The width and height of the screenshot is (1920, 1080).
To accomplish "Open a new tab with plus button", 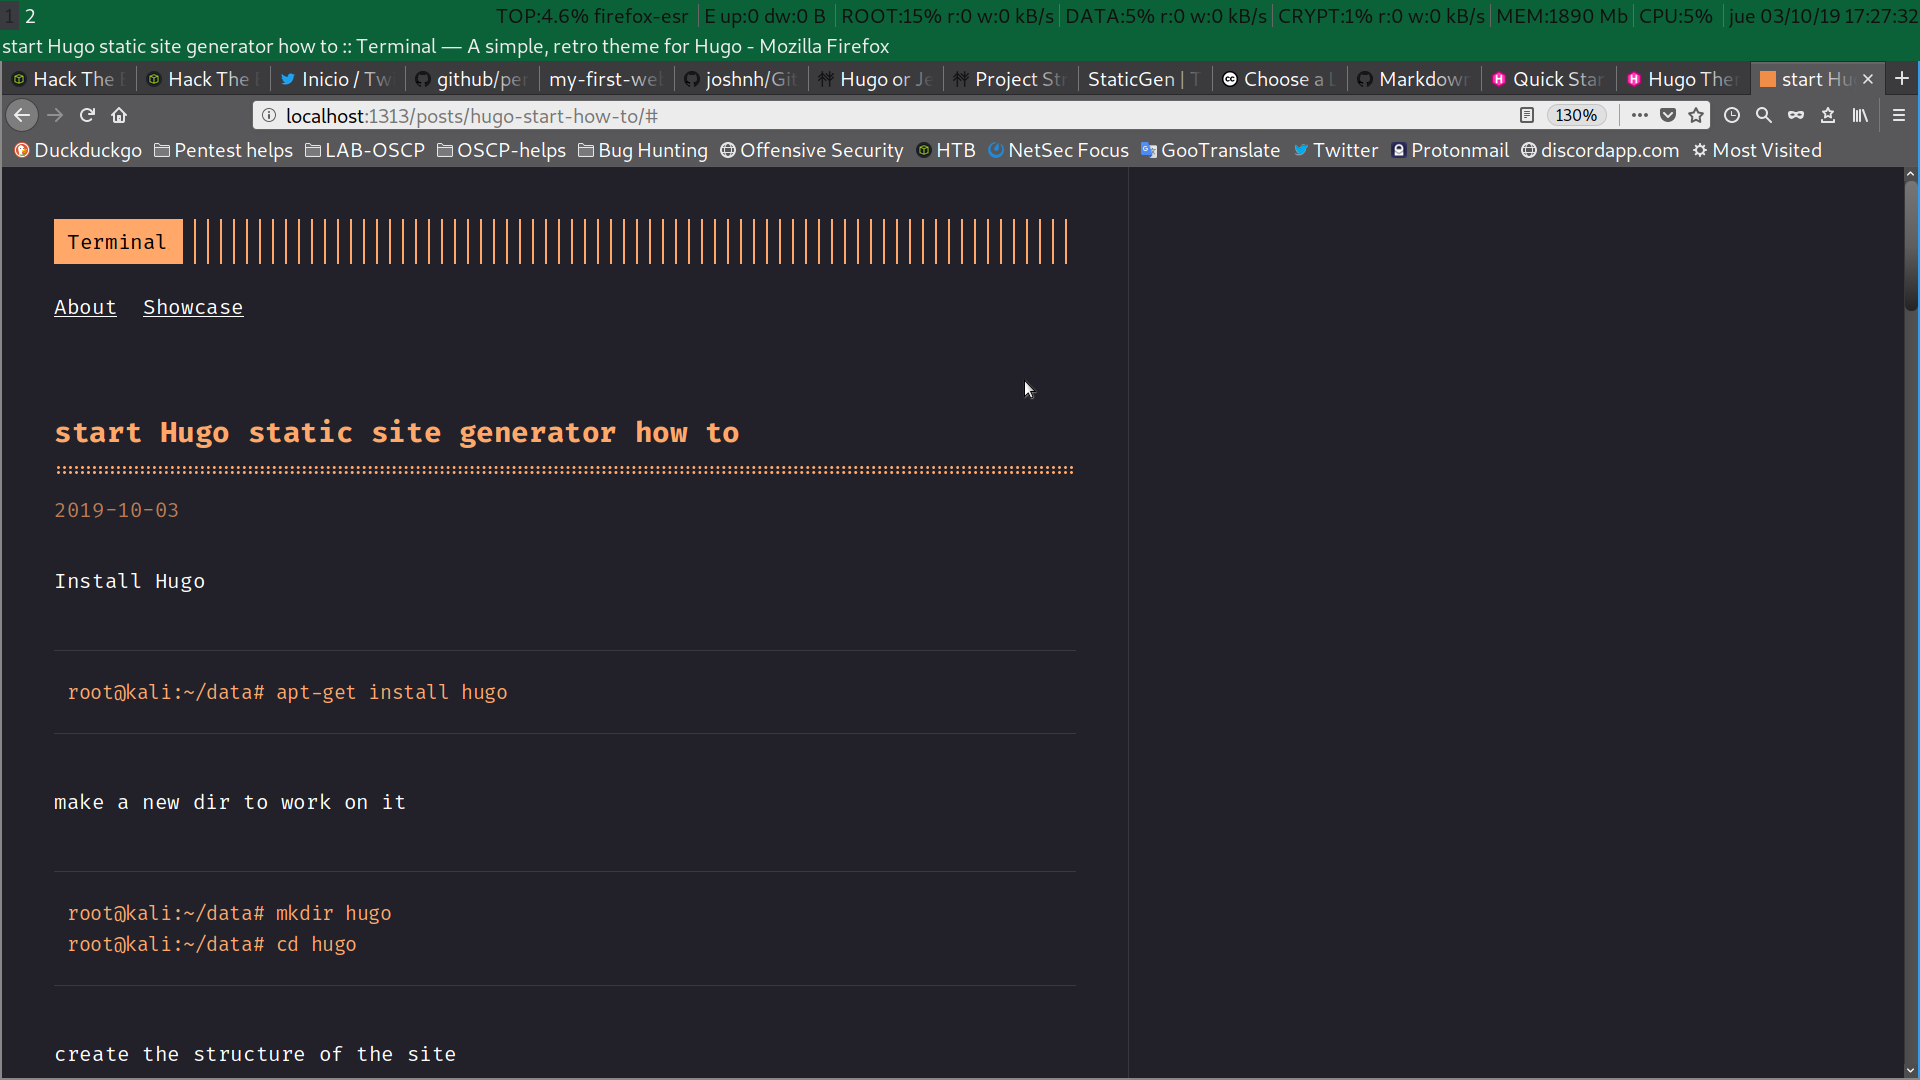I will click(x=1902, y=79).
